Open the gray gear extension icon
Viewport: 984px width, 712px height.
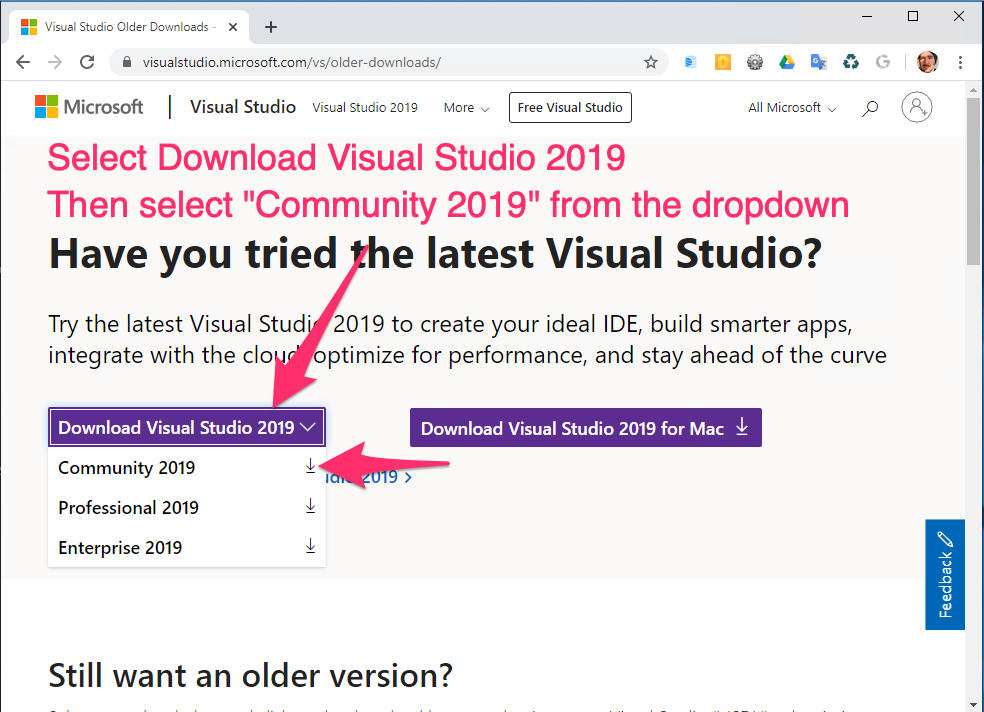coord(755,62)
